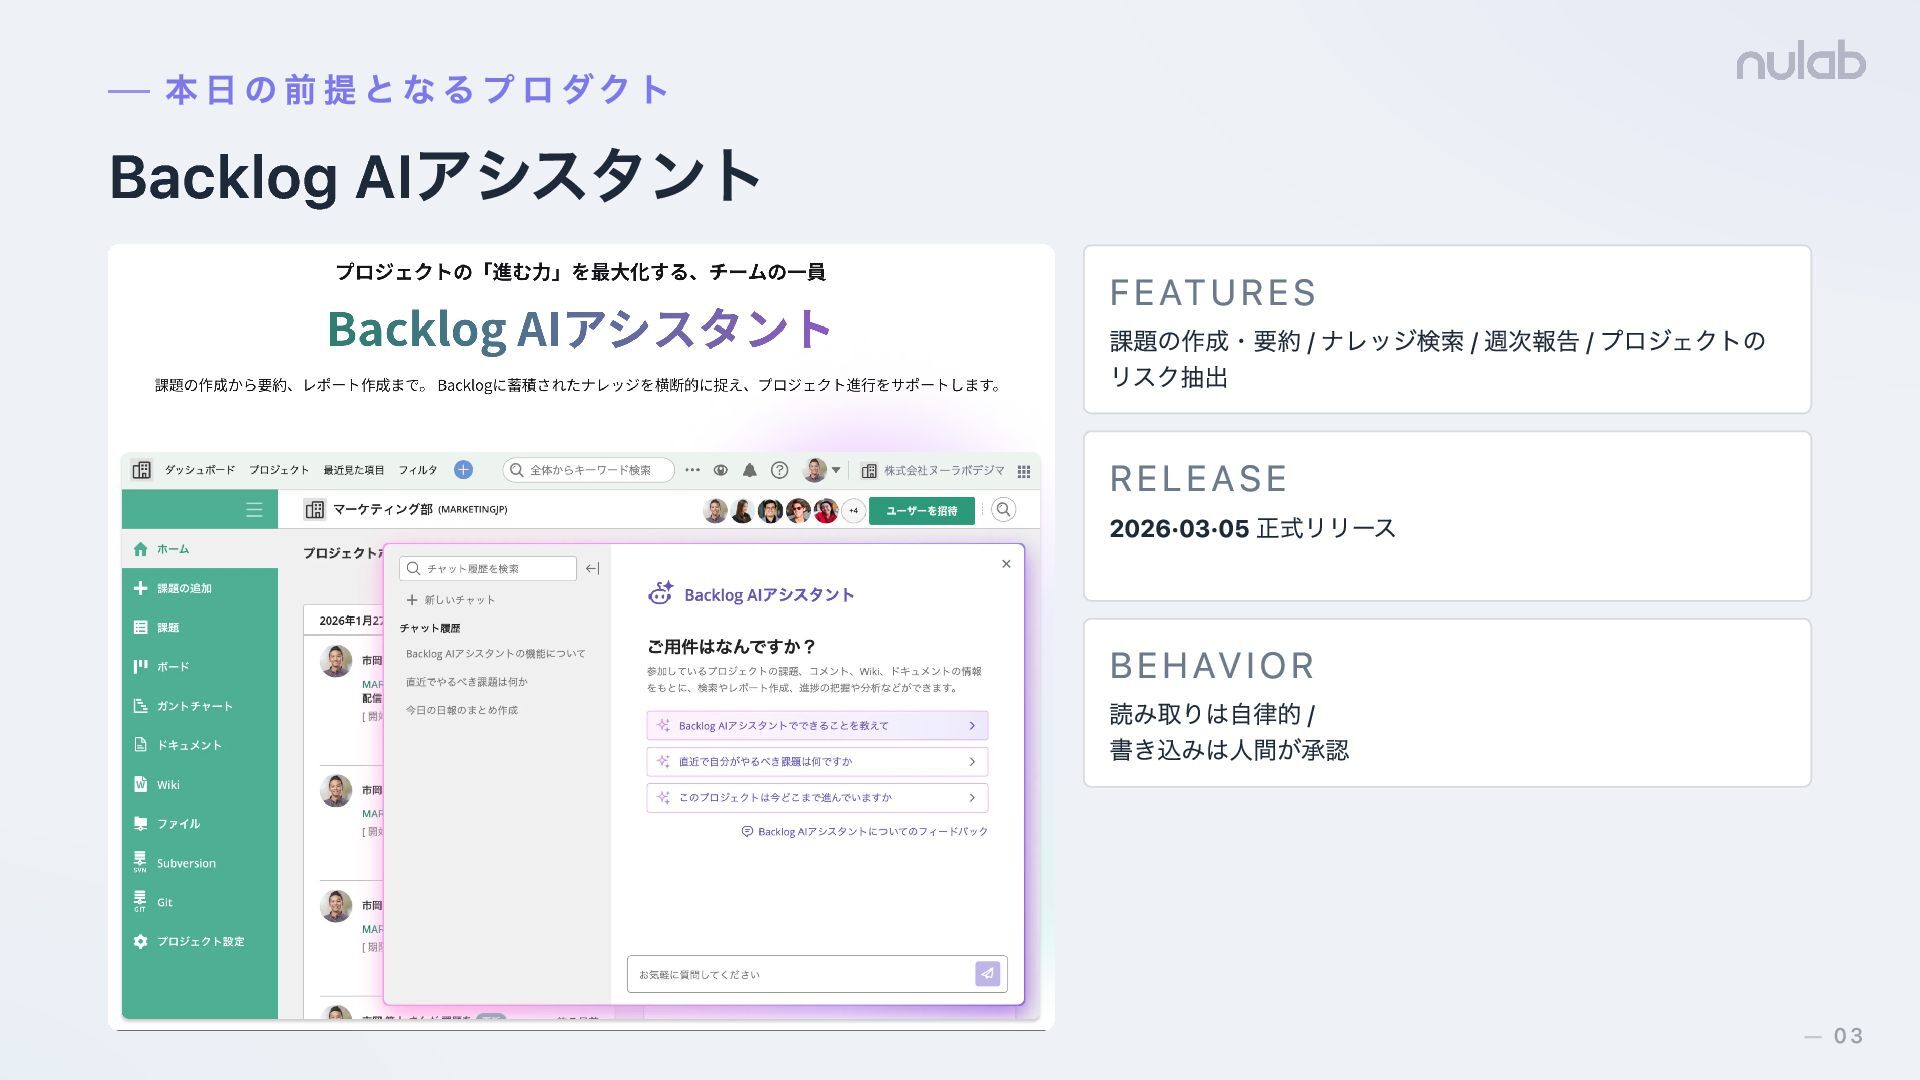Expand "Backlog AIアシスタントでできることを教えて" suggestion
This screenshot has width=1920, height=1080.
pos(817,726)
